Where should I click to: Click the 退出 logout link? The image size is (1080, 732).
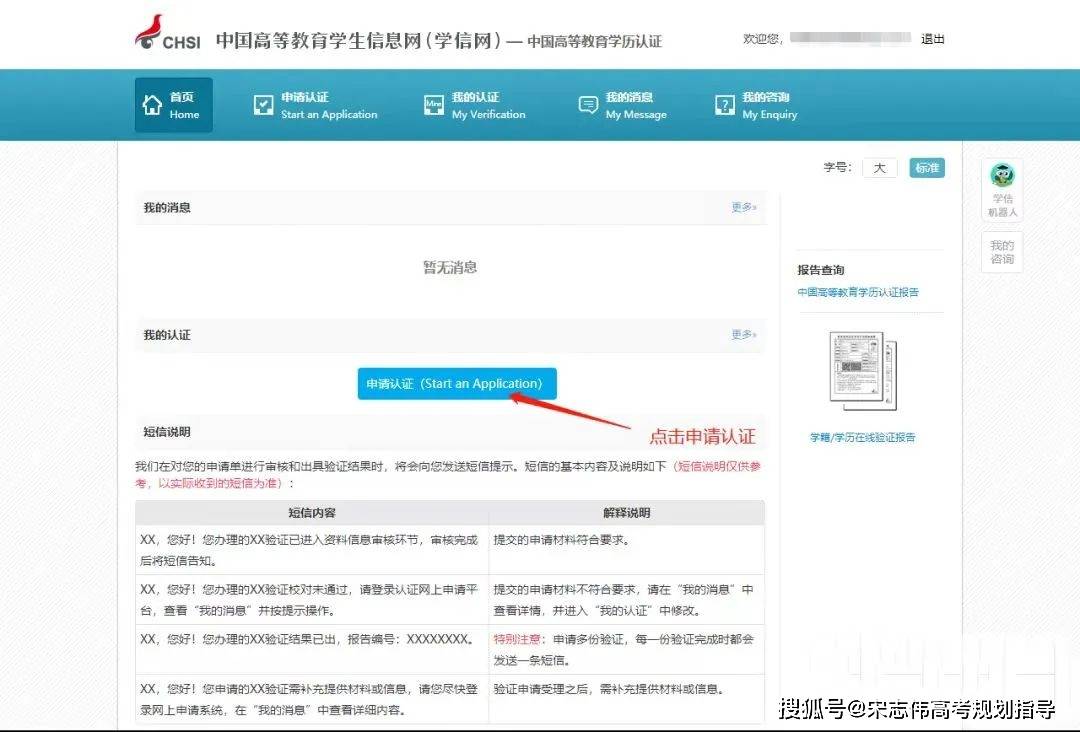[933, 39]
